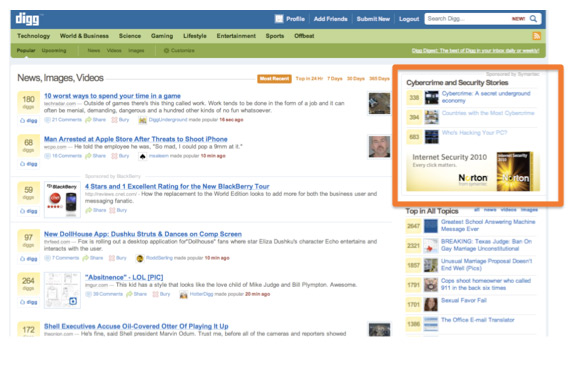Open 'Sexual Favor Fail' story
The image size is (574, 374).
click(x=464, y=300)
